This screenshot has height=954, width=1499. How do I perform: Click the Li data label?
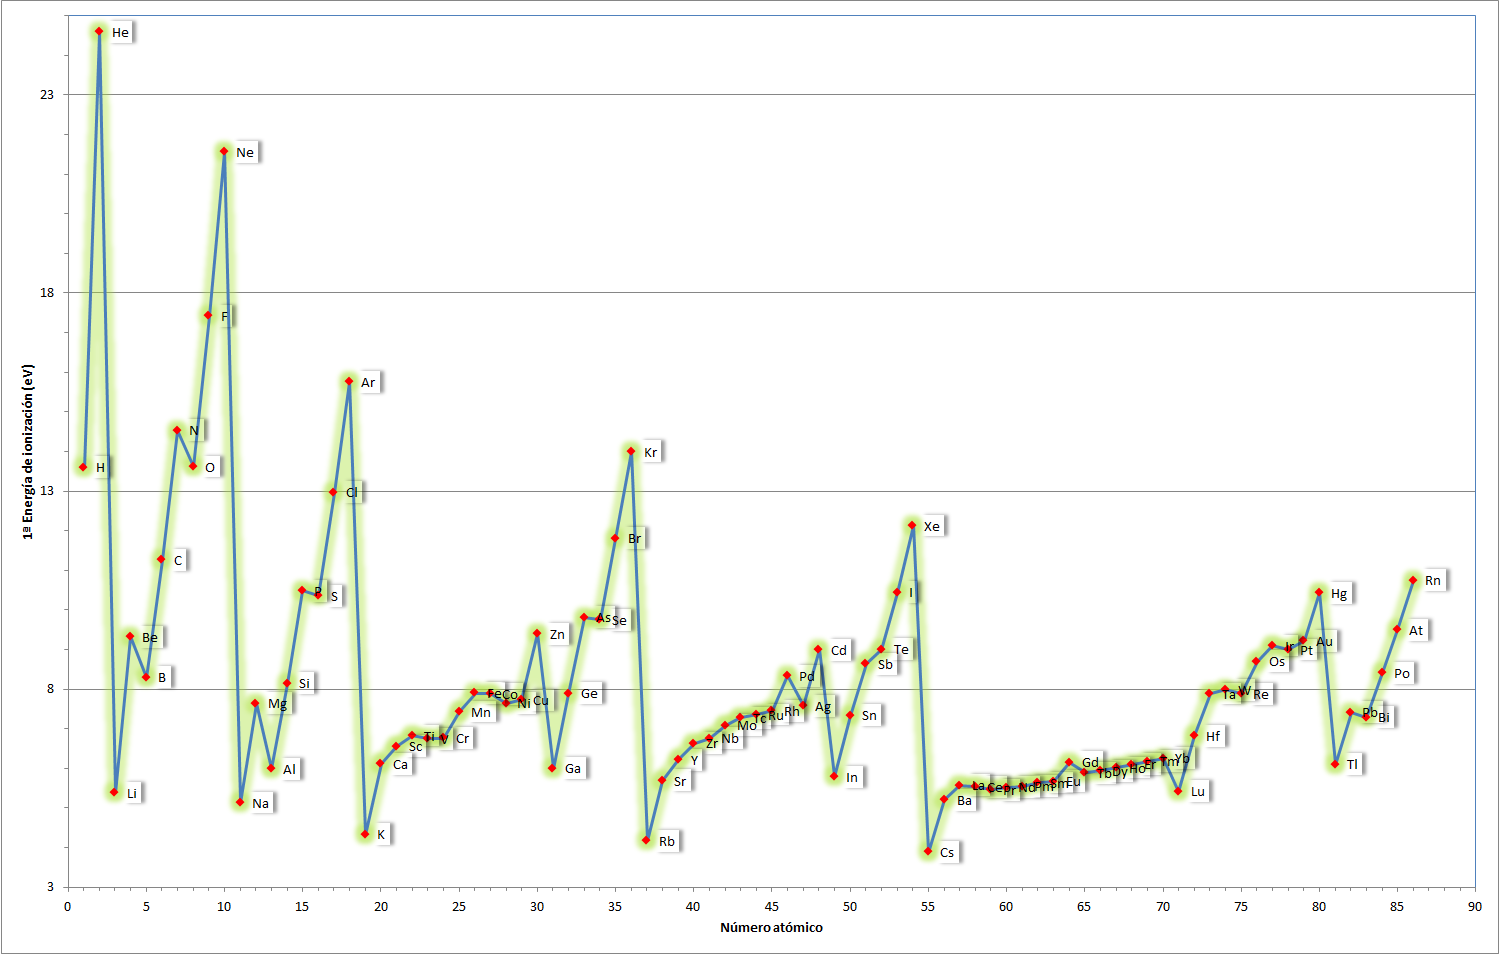tap(132, 793)
